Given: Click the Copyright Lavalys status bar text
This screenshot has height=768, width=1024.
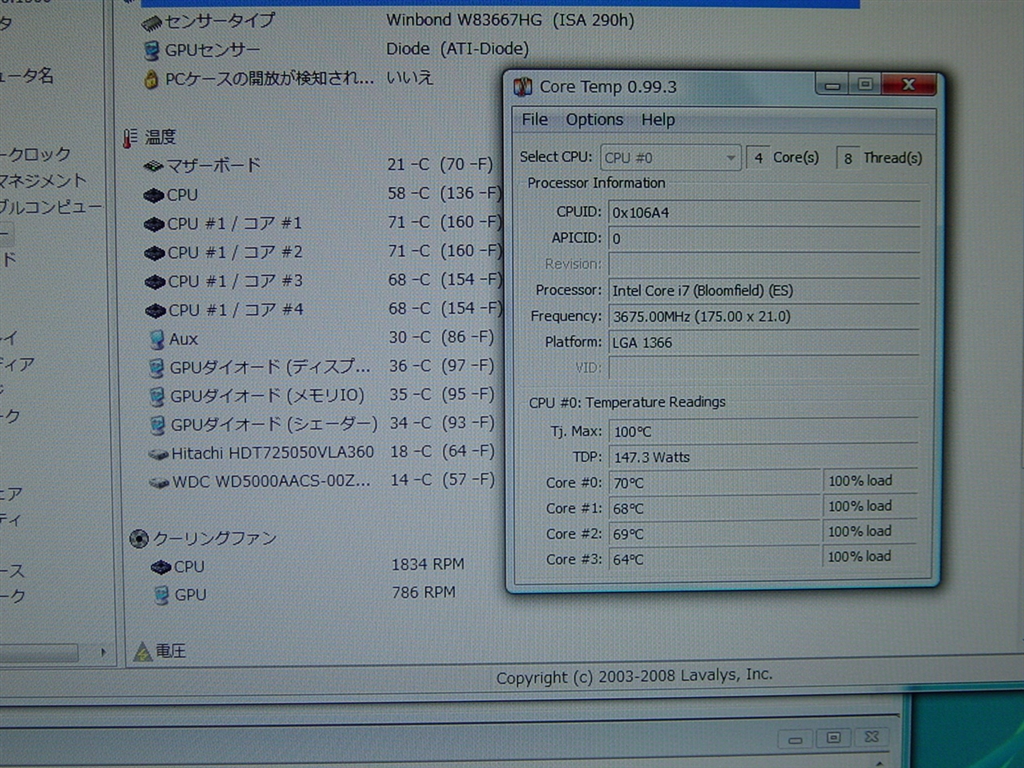Looking at the screenshot, I should [634, 677].
